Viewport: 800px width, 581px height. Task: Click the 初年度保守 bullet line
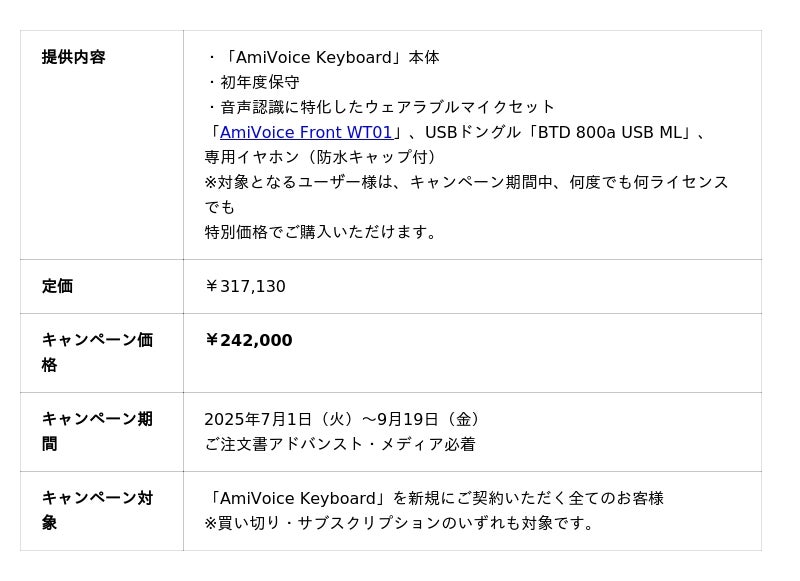pos(252,82)
